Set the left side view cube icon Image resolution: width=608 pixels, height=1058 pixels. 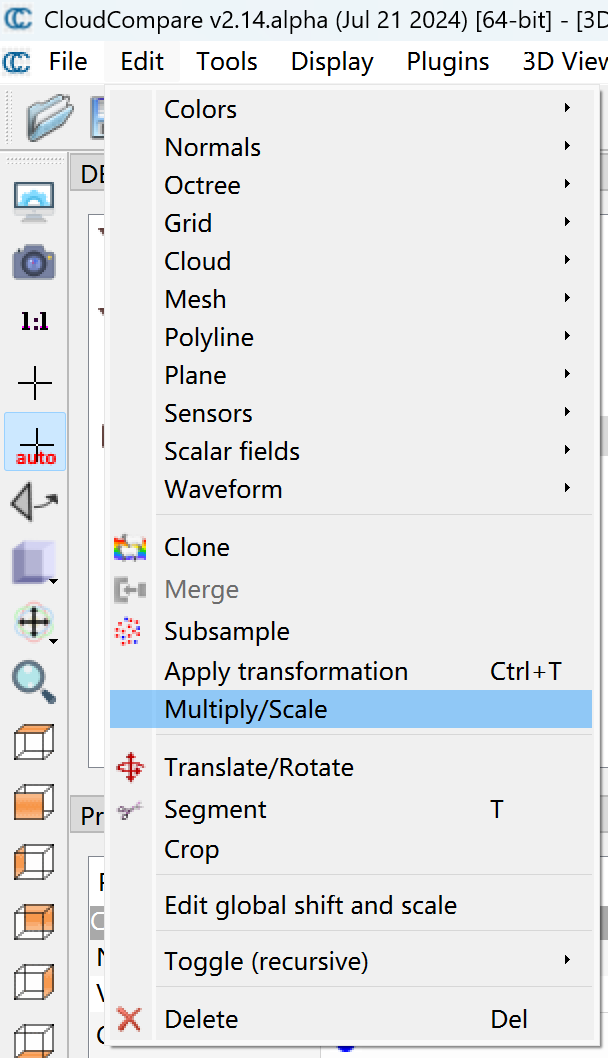pyautogui.click(x=34, y=862)
